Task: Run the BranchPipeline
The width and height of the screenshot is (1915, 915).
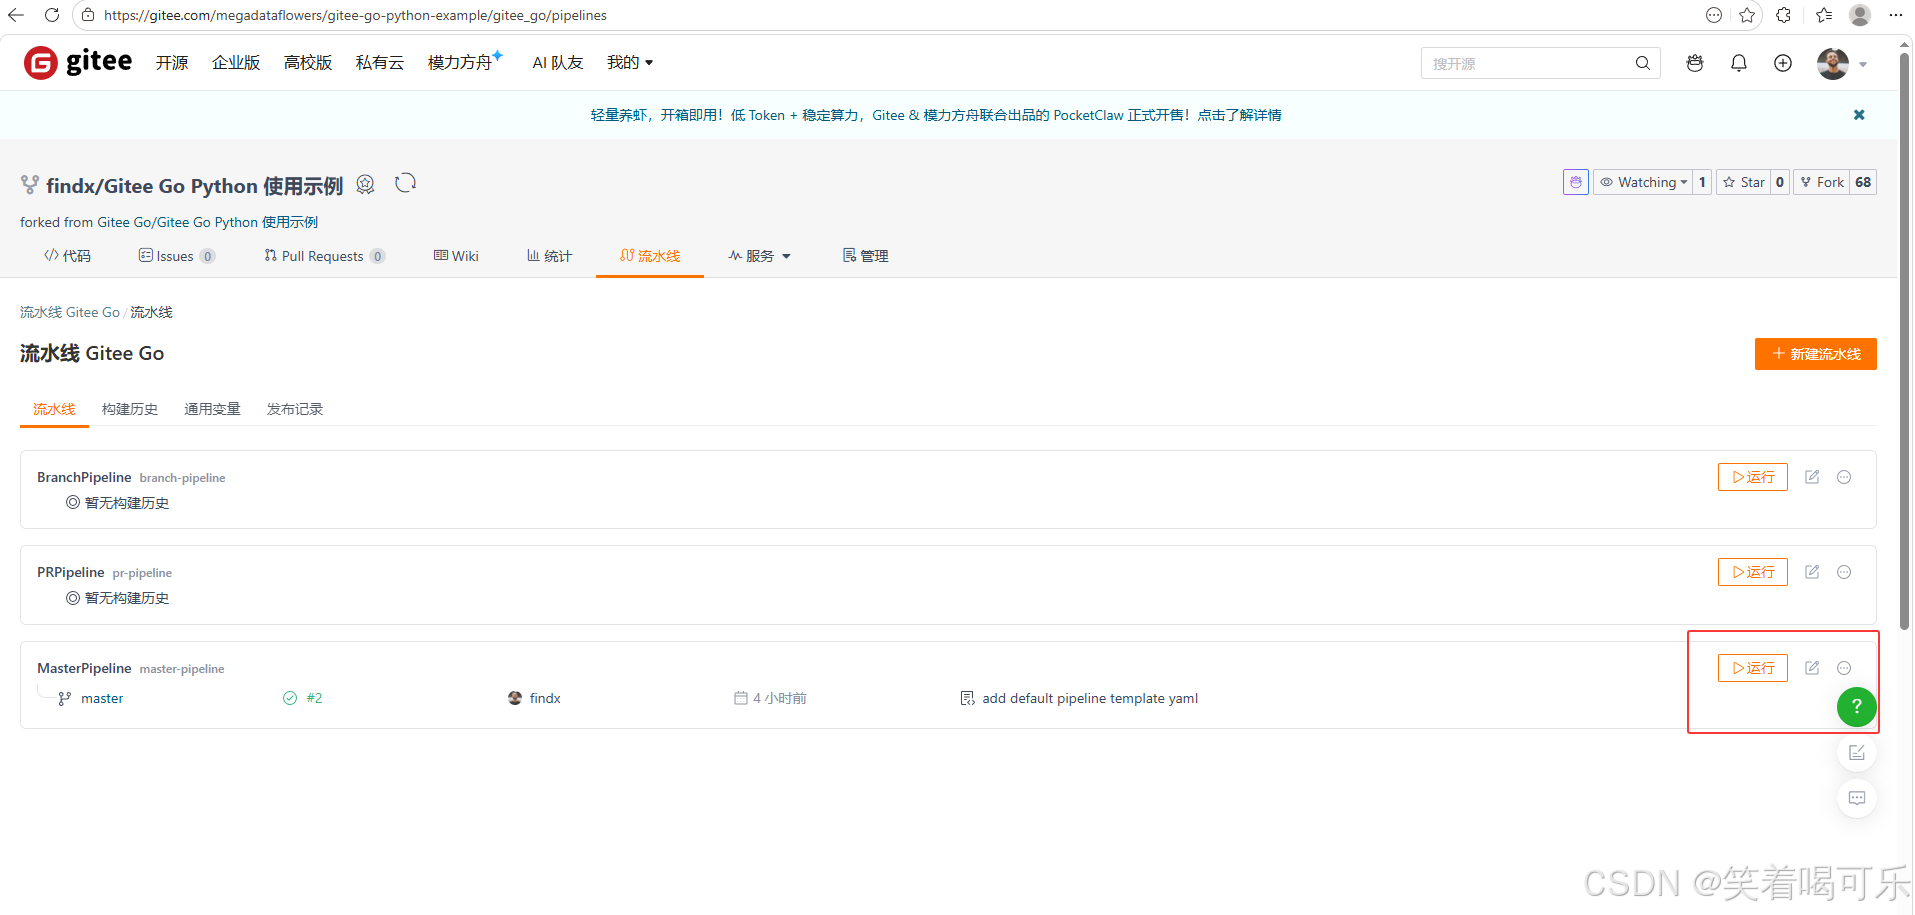Action: [x=1752, y=477]
